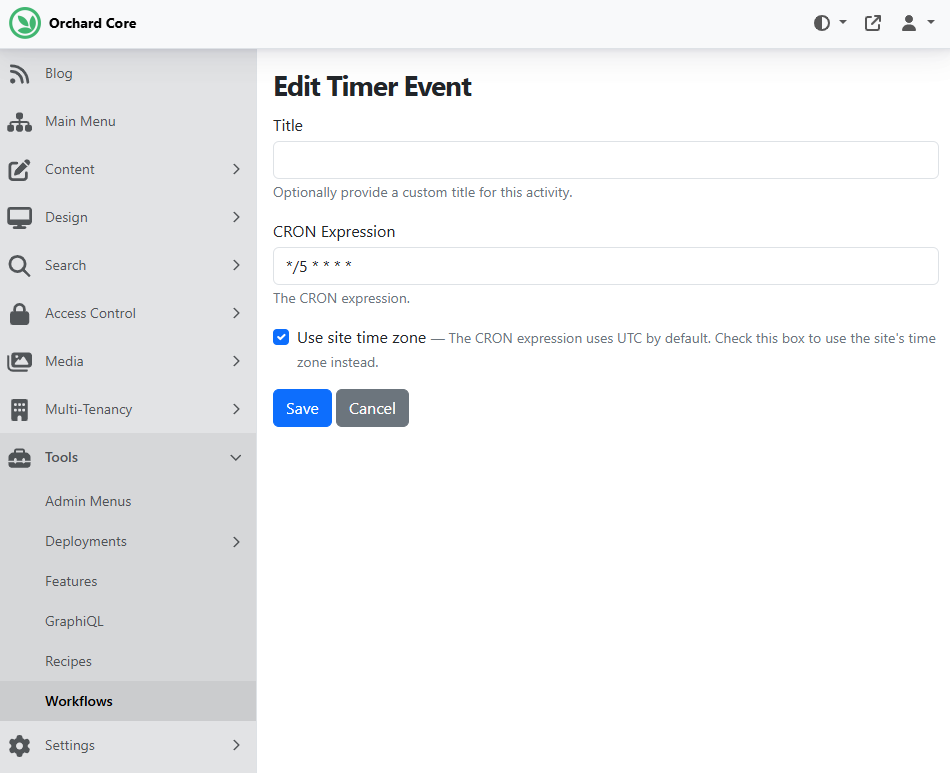The image size is (950, 773).
Task: Click the Search magnifier icon
Action: [x=19, y=265]
